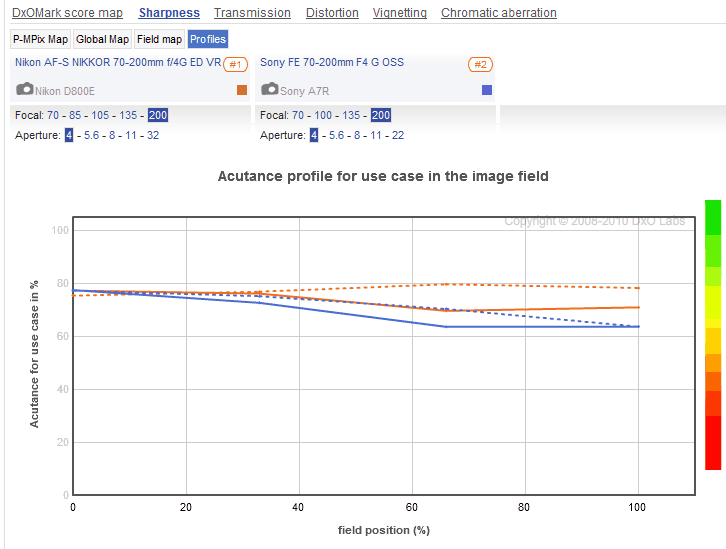This screenshot has height=549, width=726.
Task: Click the Nikon D800E camera icon
Action: (x=25, y=89)
